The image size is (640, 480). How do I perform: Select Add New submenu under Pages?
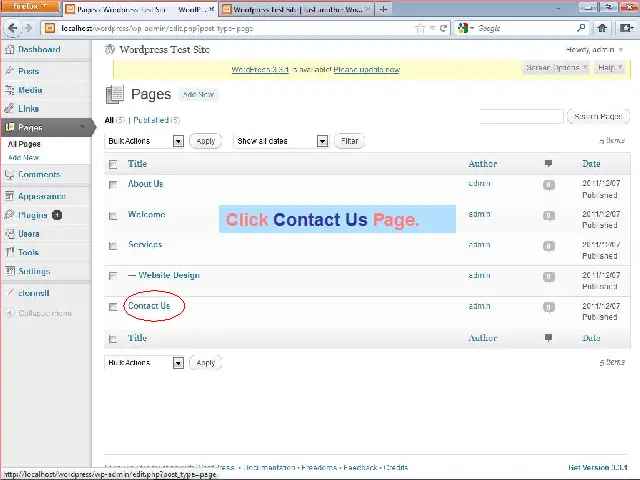(x=23, y=157)
